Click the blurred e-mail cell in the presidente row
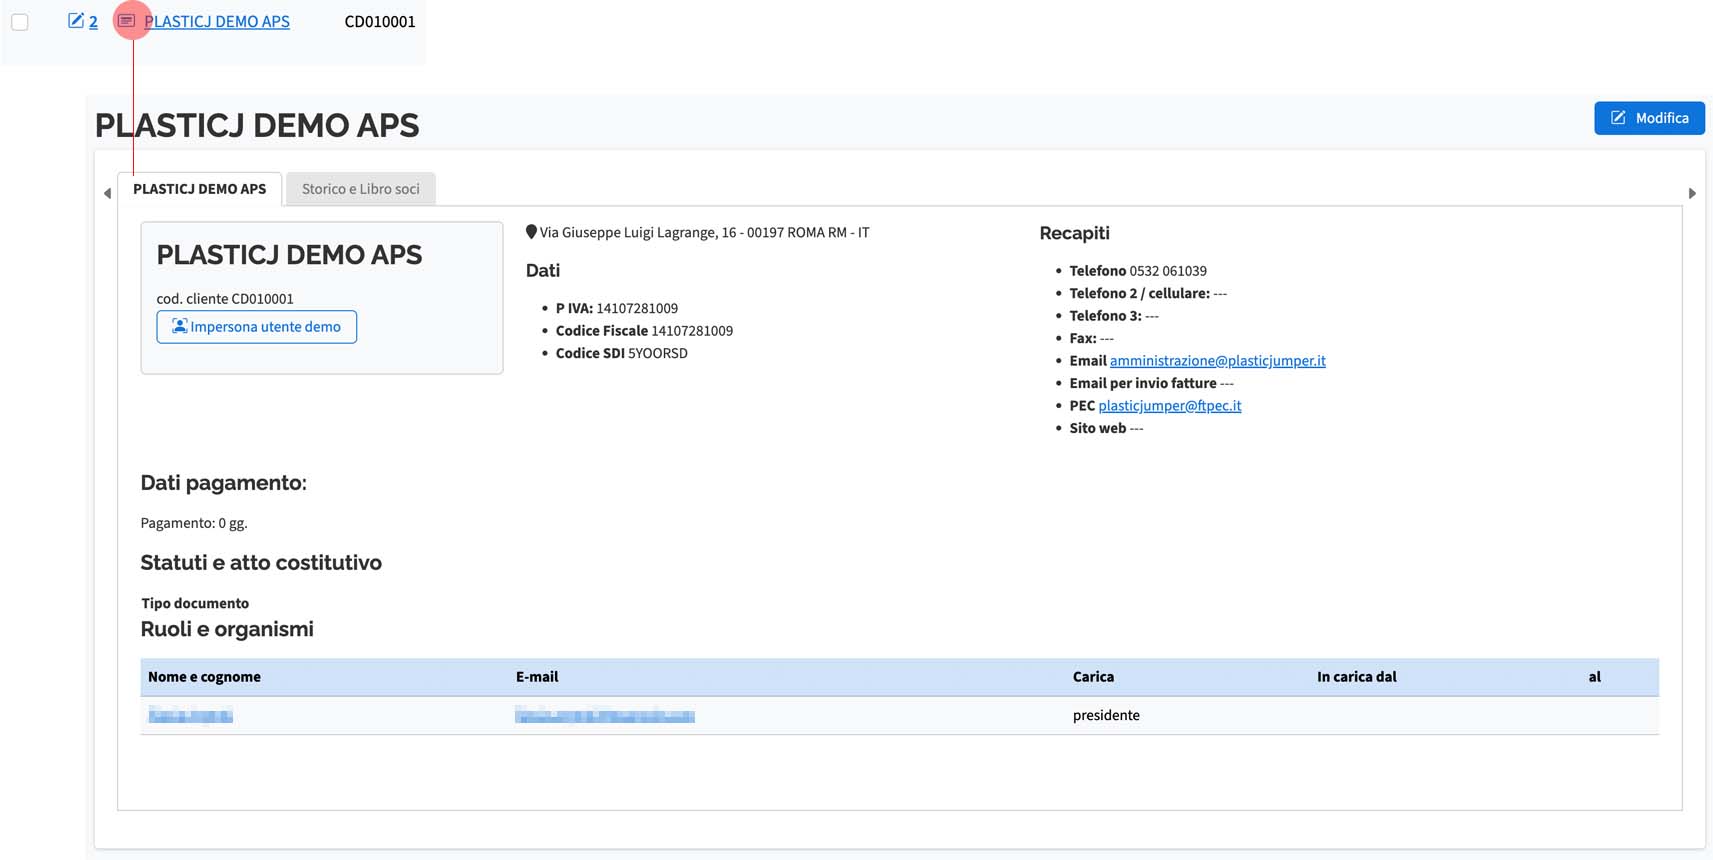The height and width of the screenshot is (860, 1713). 605,715
